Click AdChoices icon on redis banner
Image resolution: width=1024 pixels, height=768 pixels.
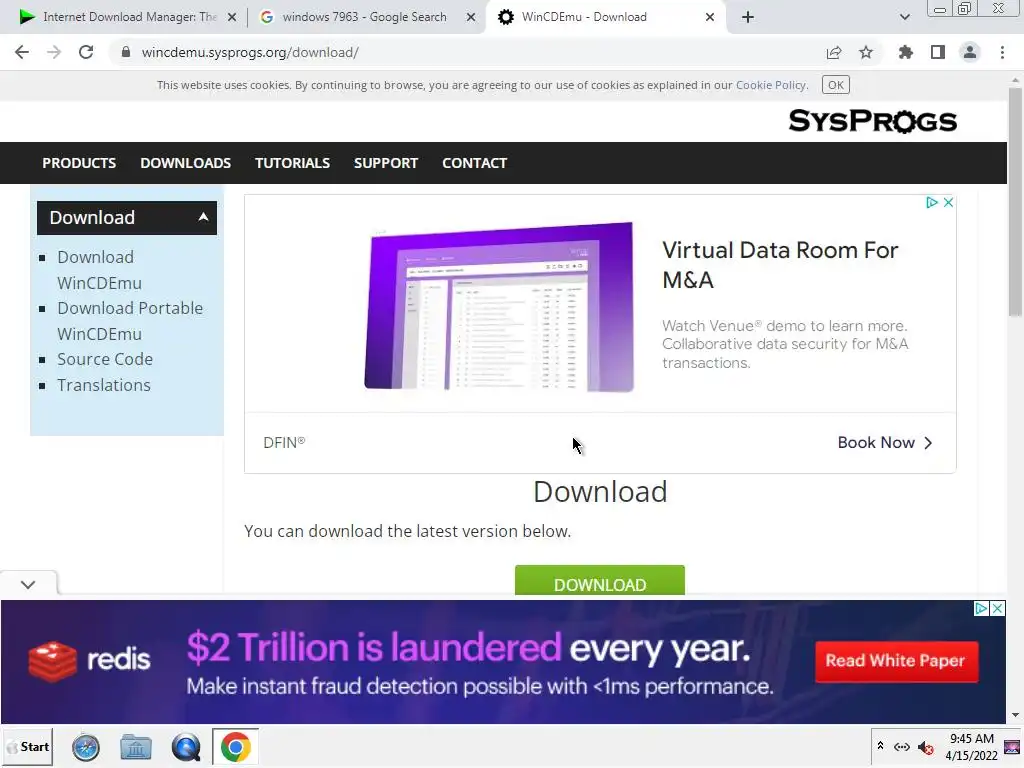[981, 609]
